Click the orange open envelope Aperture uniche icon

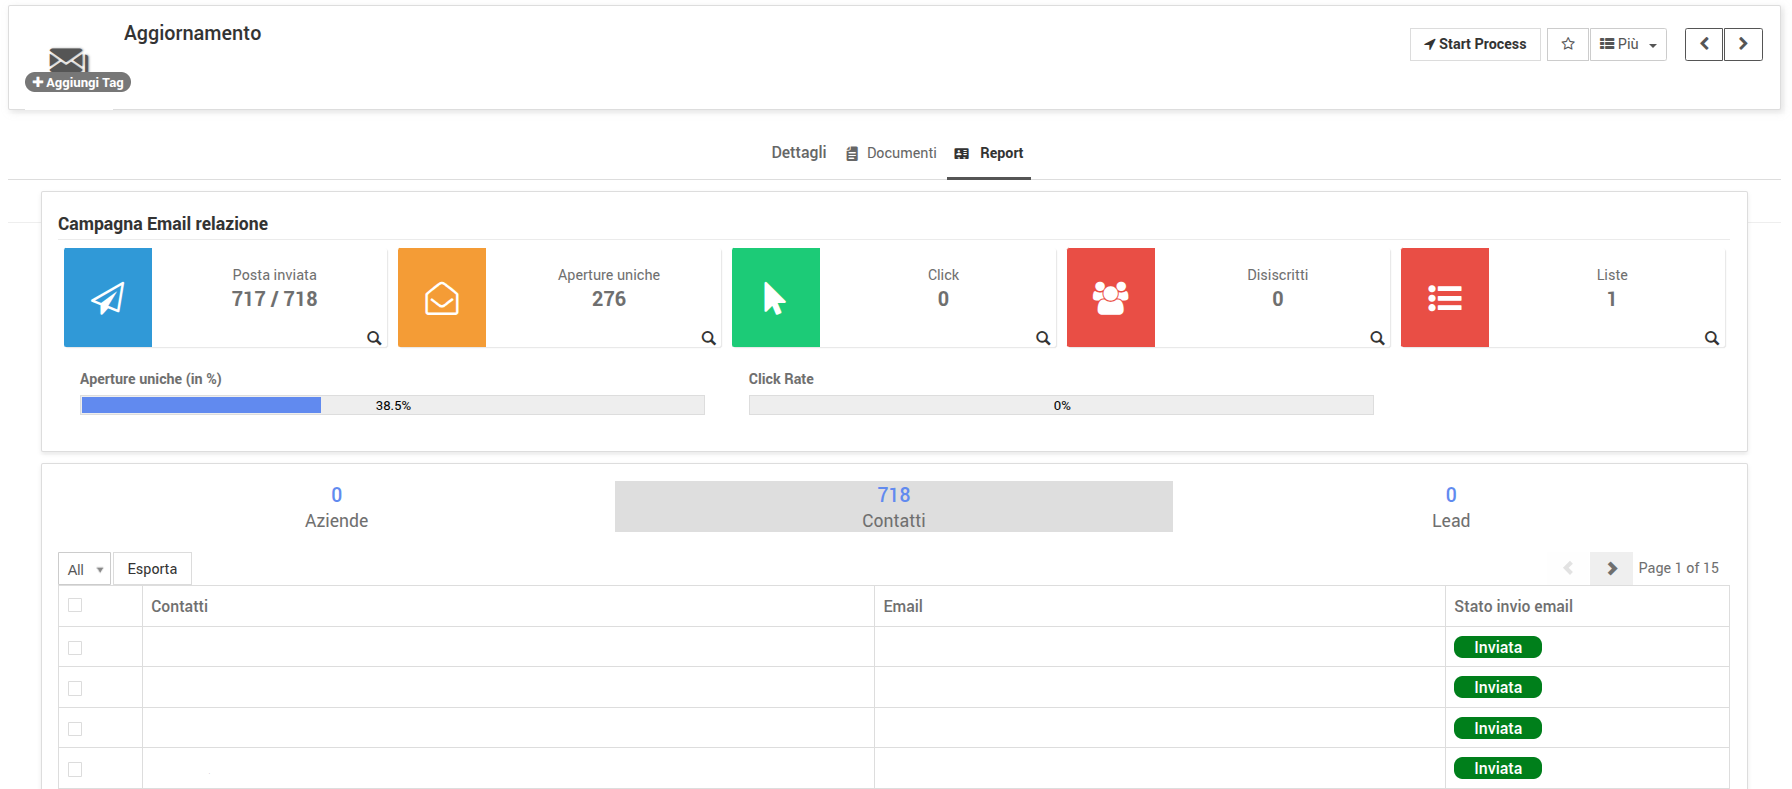click(442, 298)
